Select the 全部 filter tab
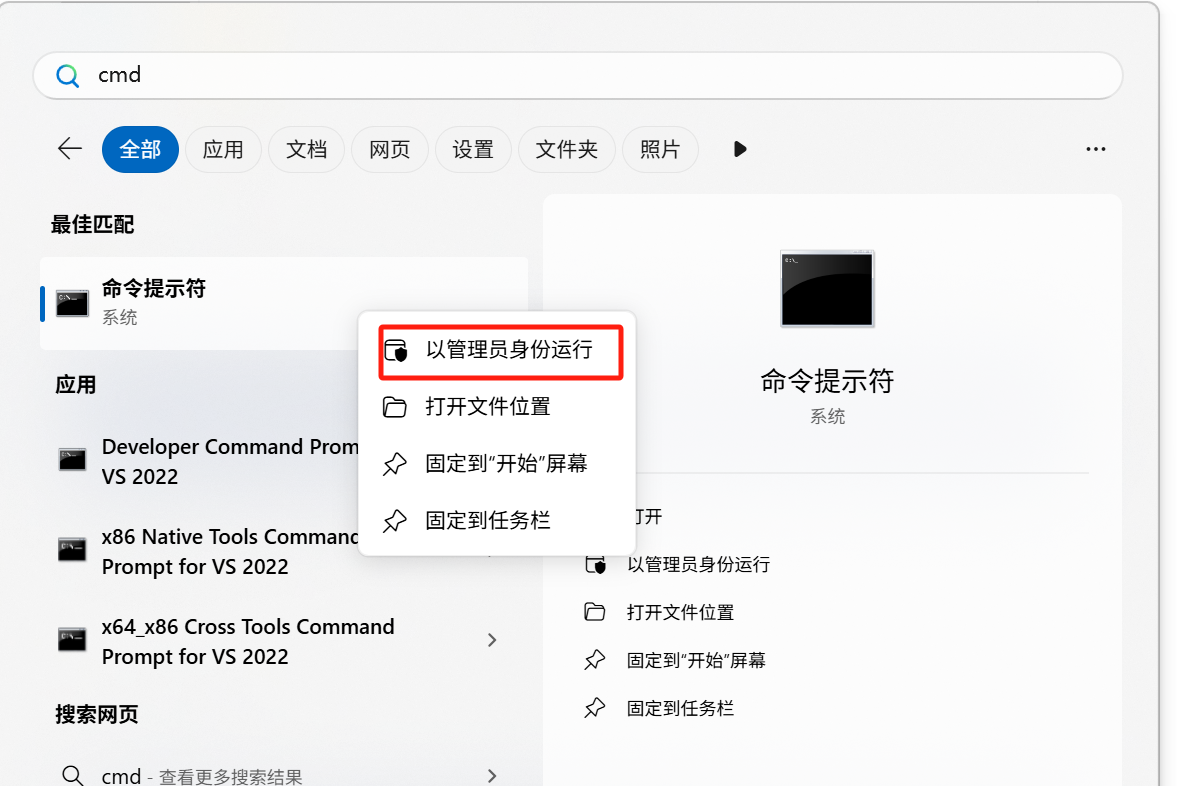1177x786 pixels. pos(140,149)
